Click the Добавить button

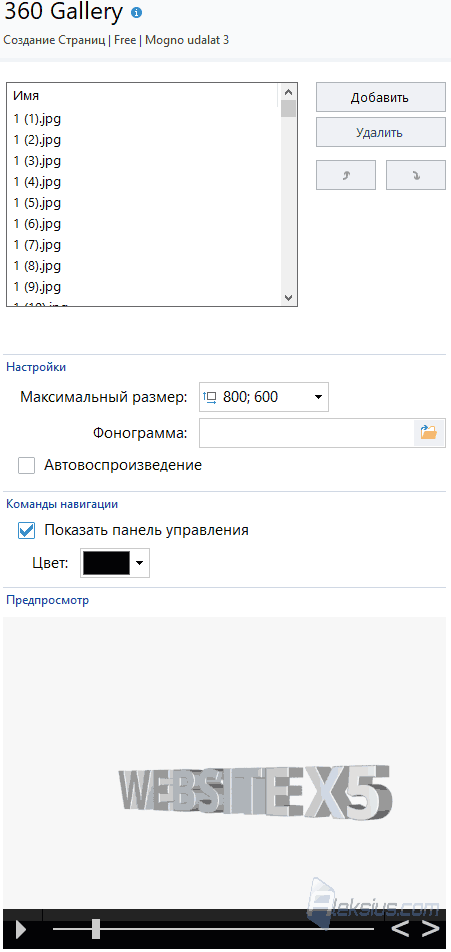pos(381,98)
